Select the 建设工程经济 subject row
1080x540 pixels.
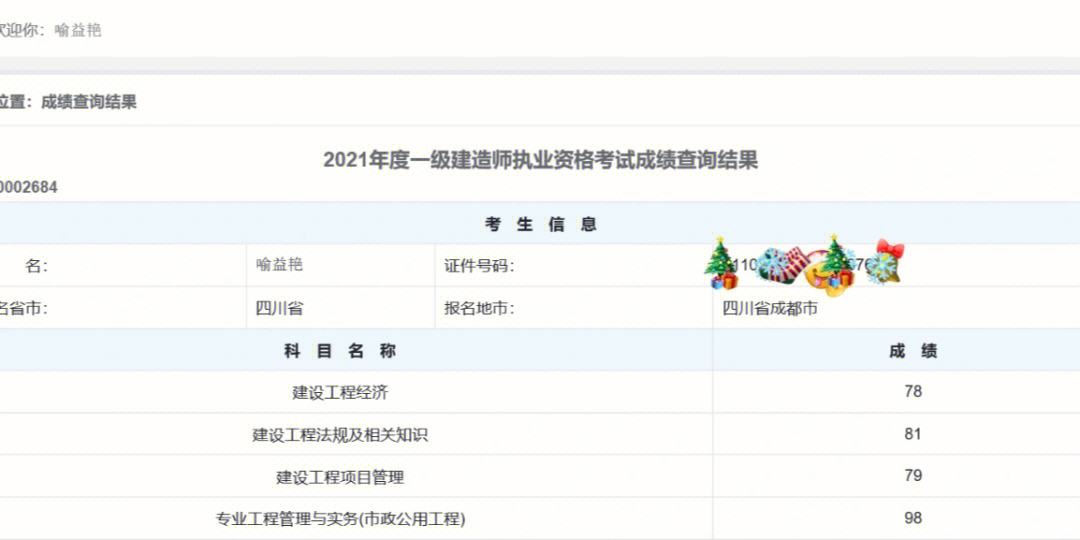click(x=340, y=392)
